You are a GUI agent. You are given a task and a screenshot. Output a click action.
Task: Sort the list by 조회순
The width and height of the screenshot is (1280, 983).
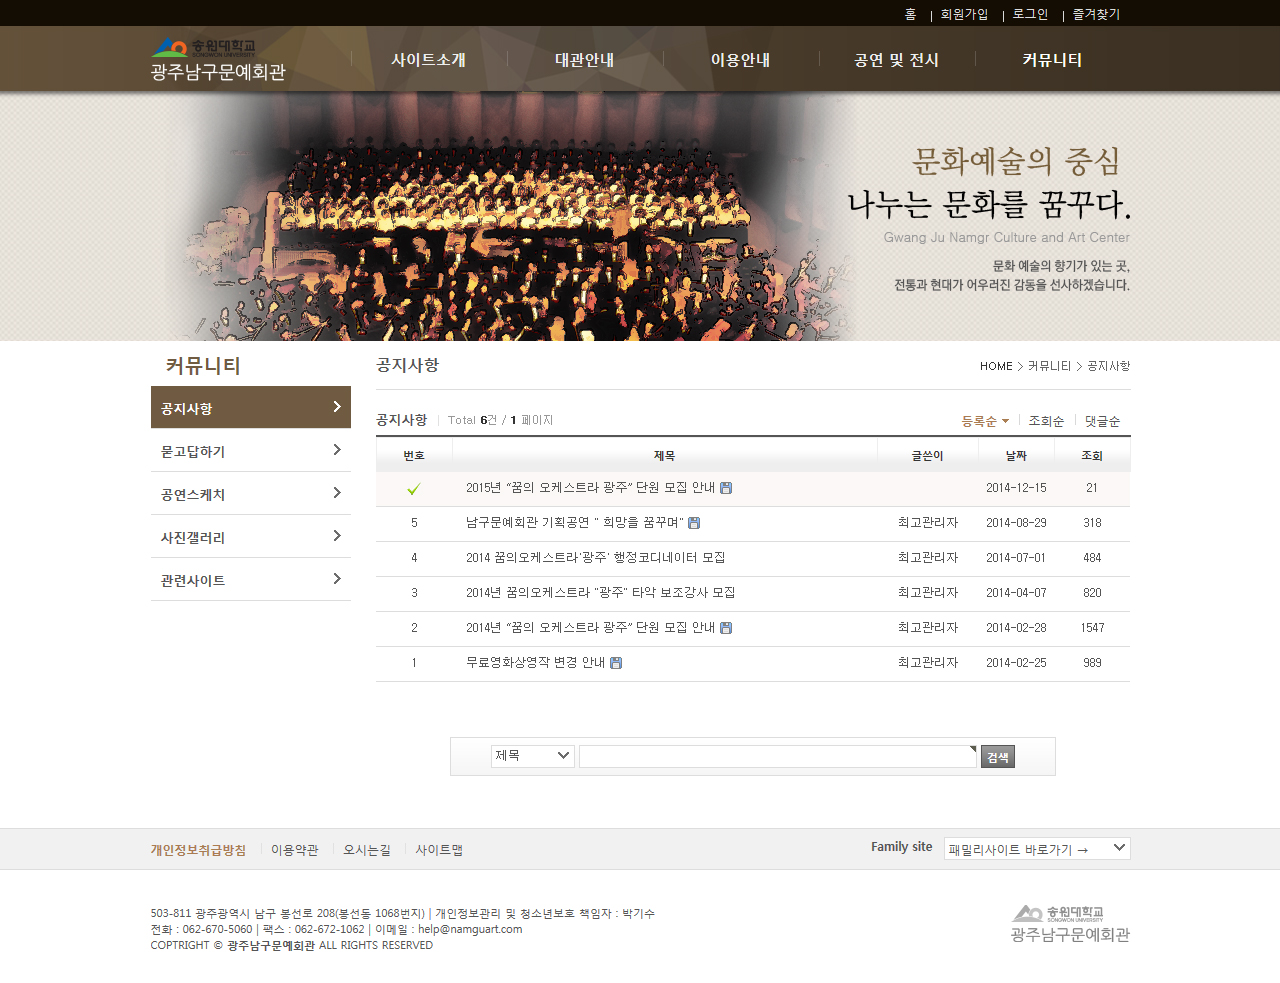1046,421
